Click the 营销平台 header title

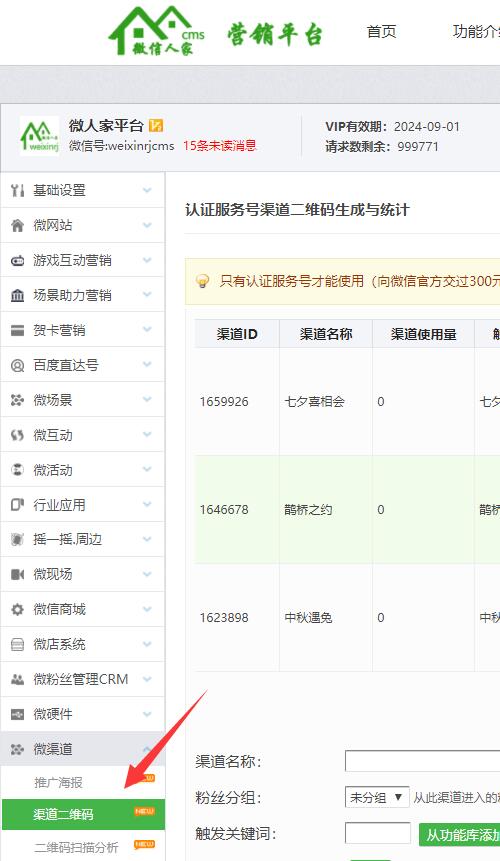tap(275, 34)
